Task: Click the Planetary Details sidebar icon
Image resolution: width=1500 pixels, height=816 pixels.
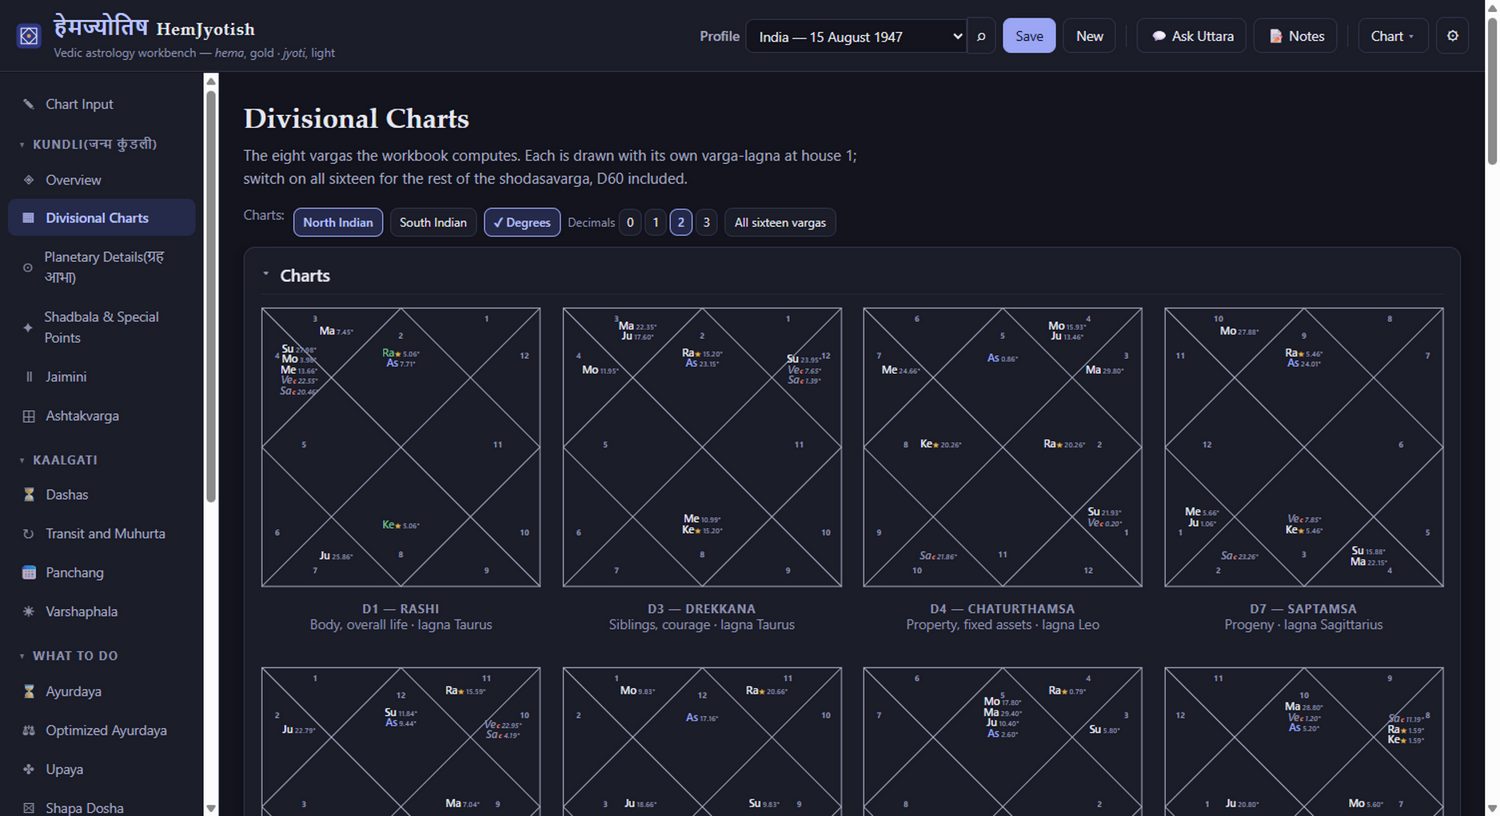Action: pos(28,267)
